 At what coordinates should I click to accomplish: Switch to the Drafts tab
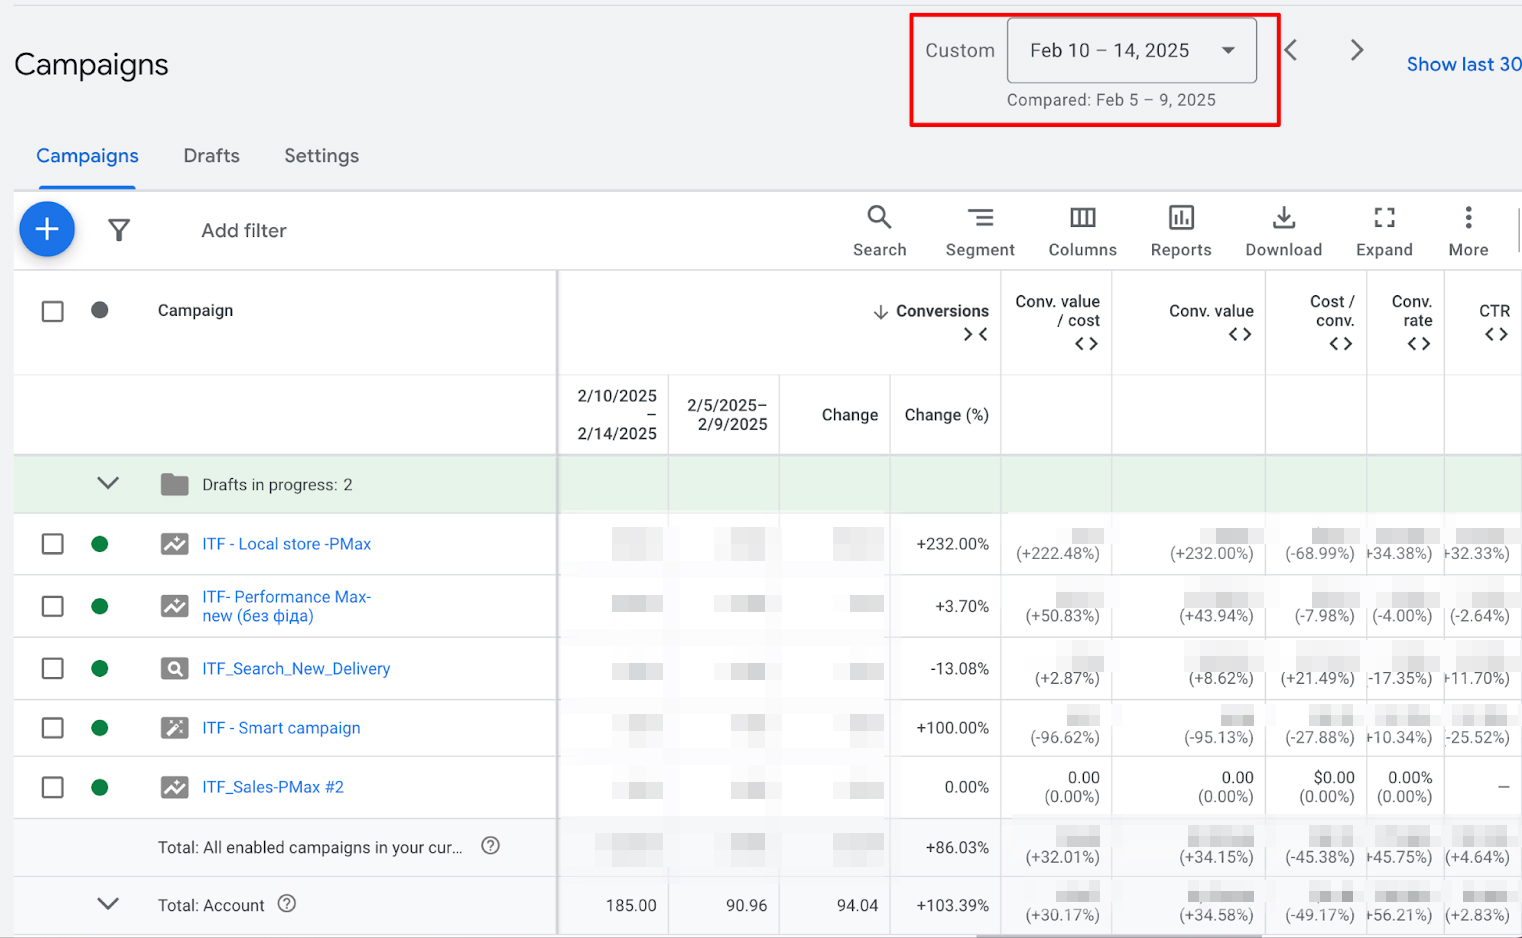(x=211, y=156)
